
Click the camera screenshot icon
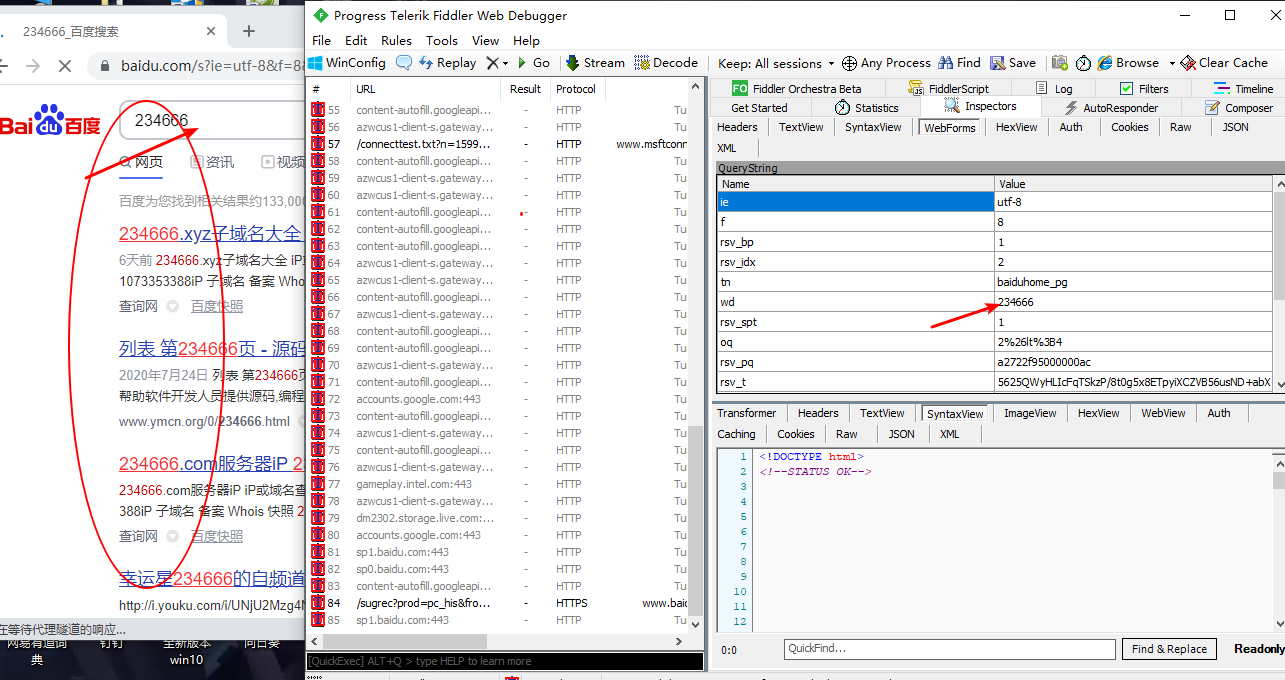[1060, 62]
